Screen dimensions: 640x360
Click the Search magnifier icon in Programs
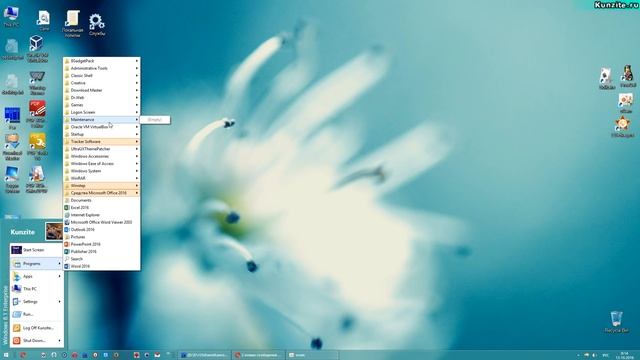[x=67, y=259]
